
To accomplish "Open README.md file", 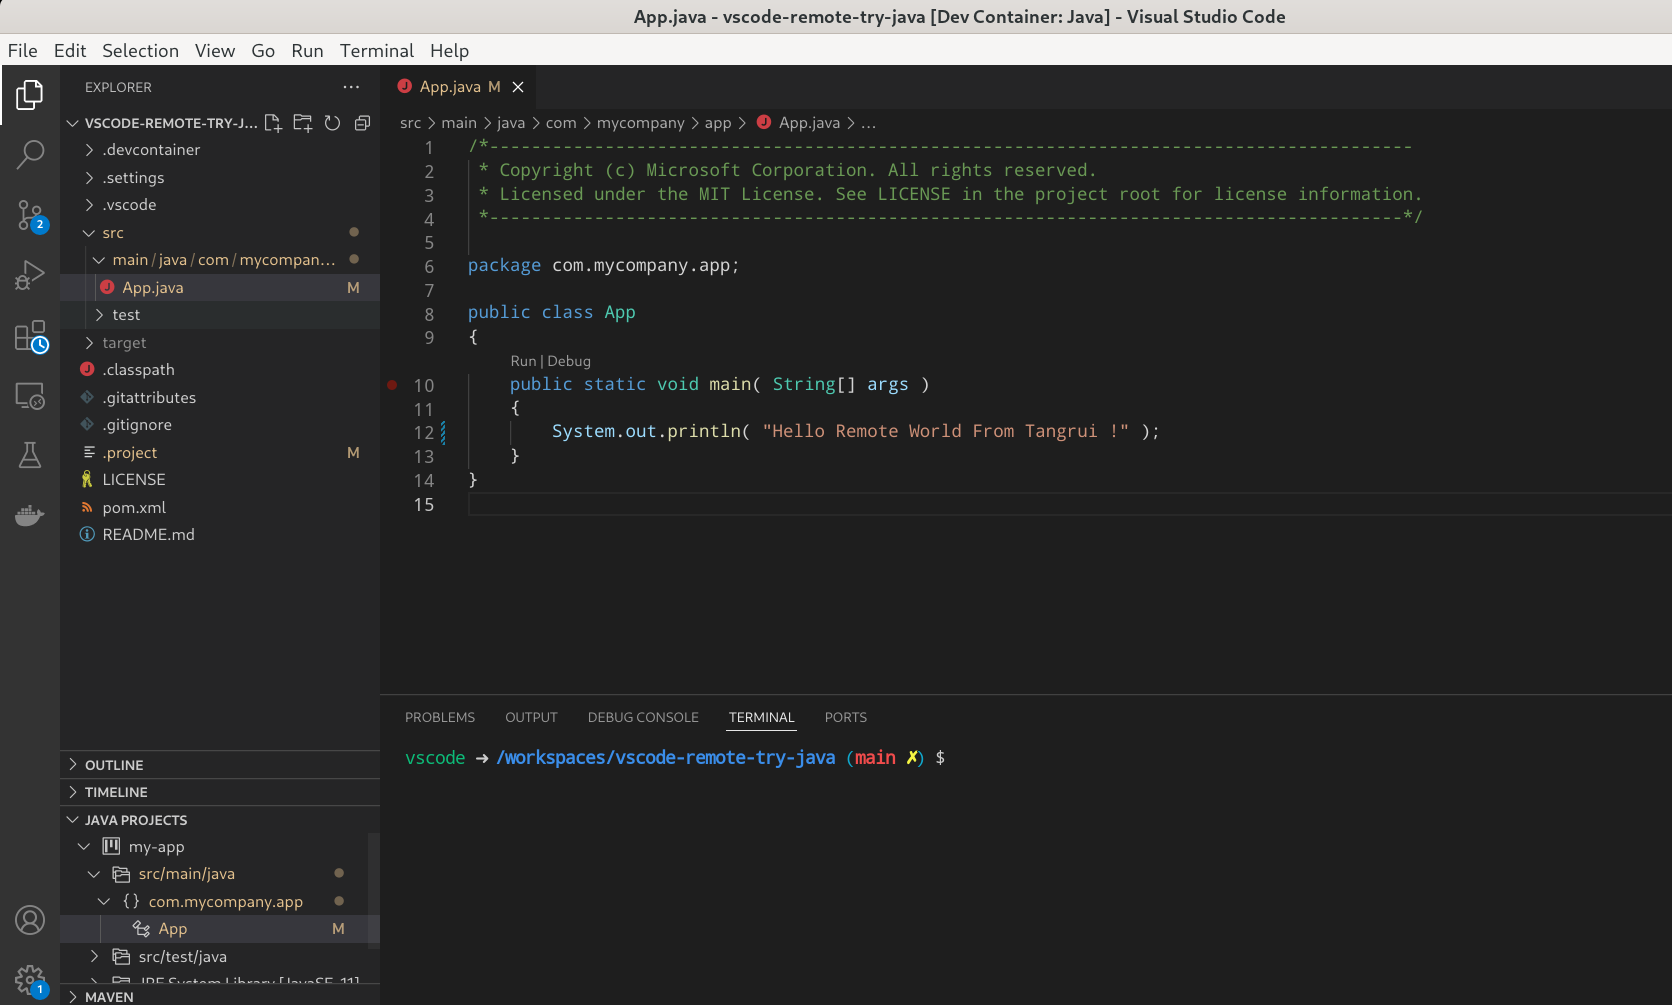I will [220, 535].
